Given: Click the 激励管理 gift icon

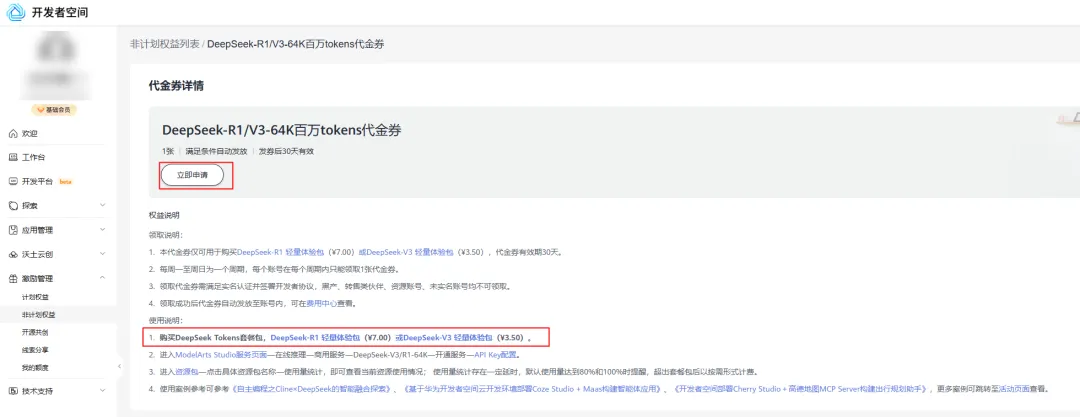Looking at the screenshot, I should pos(12,278).
